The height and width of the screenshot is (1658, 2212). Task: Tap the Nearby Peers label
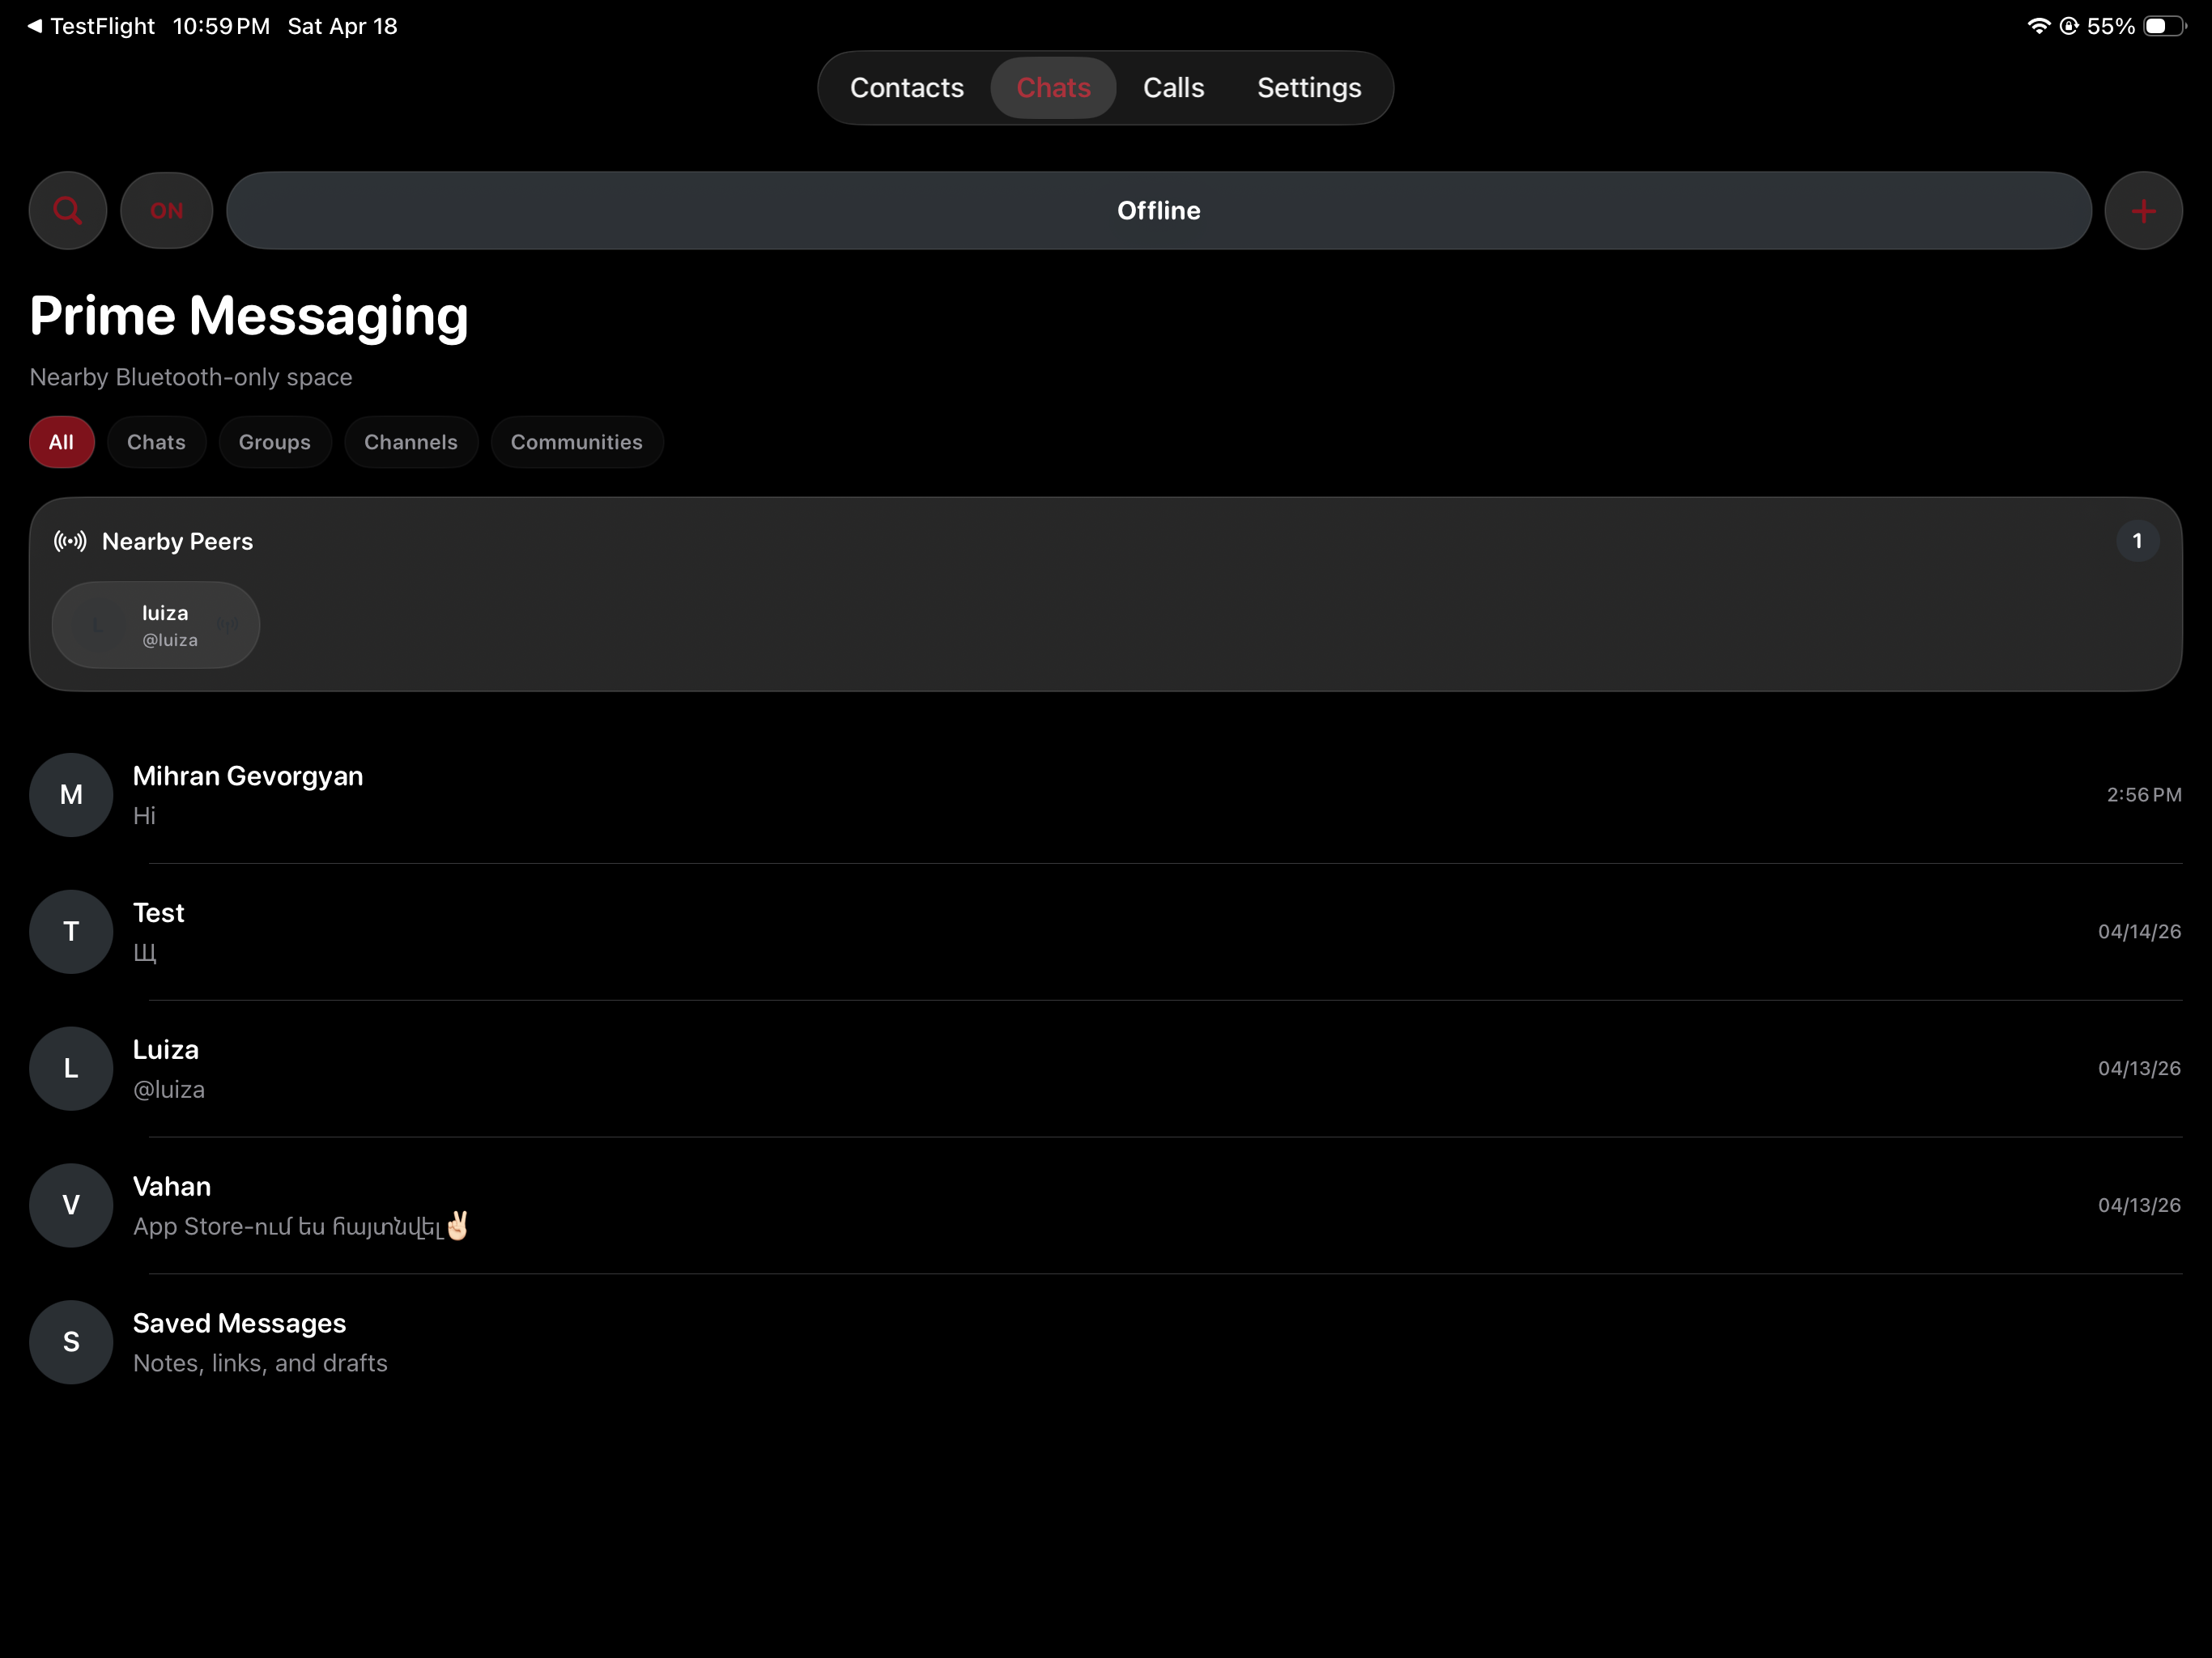pos(178,542)
